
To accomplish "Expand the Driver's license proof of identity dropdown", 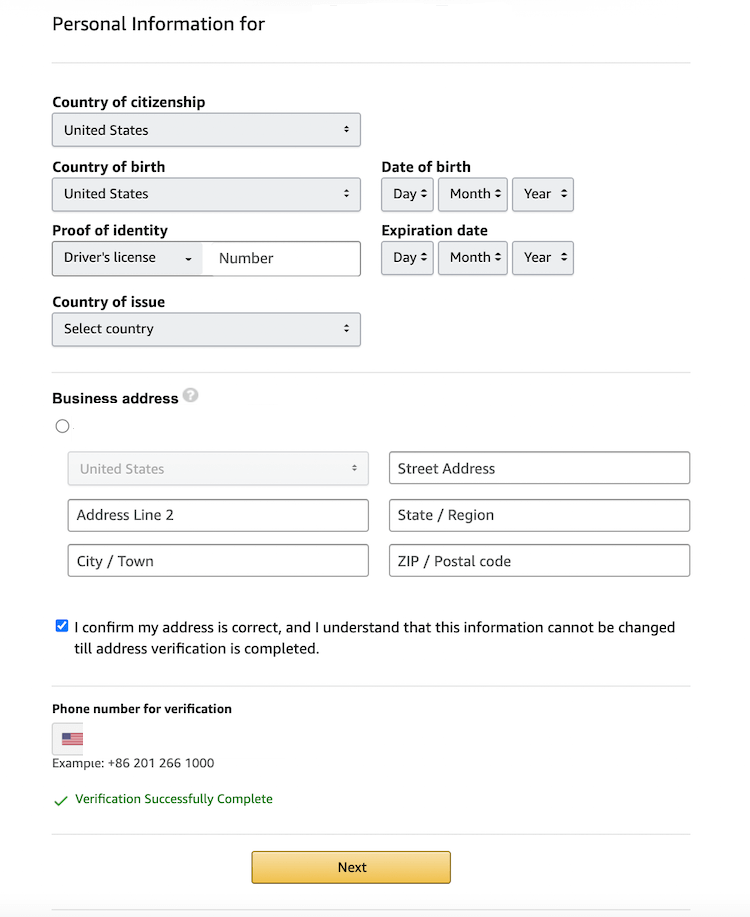I will [x=126, y=258].
